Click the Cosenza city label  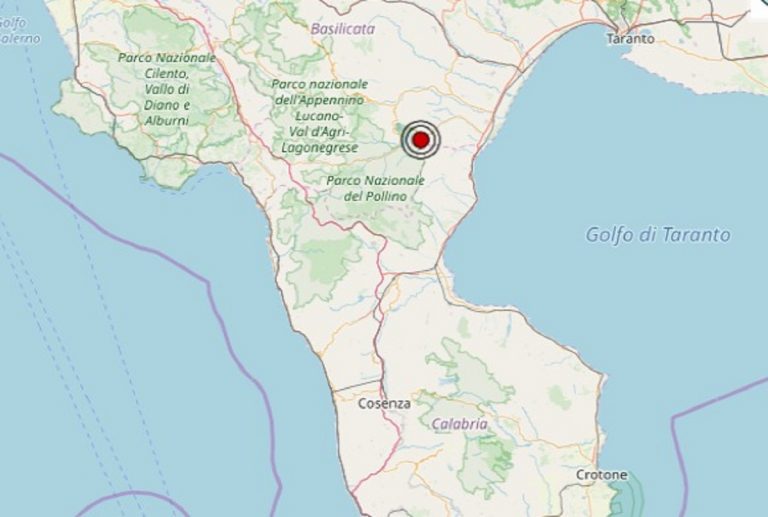tap(384, 404)
